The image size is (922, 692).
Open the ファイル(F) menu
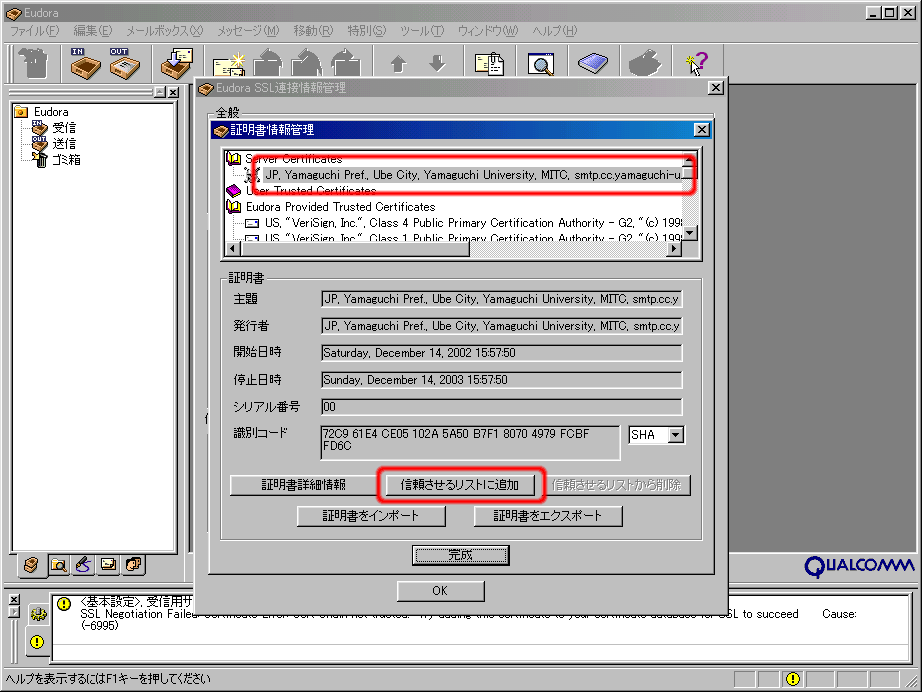click(35, 31)
